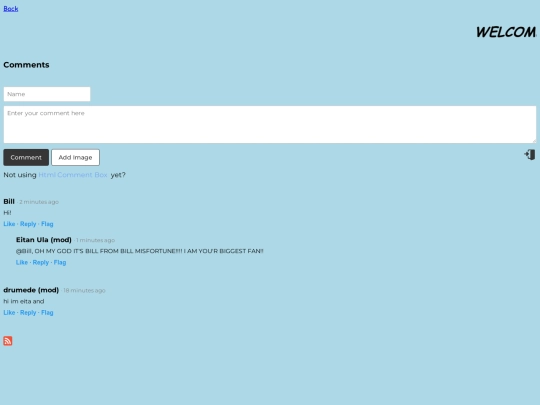The image size is (540, 405).
Task: Reply to drumede's comment
Action: tap(28, 313)
